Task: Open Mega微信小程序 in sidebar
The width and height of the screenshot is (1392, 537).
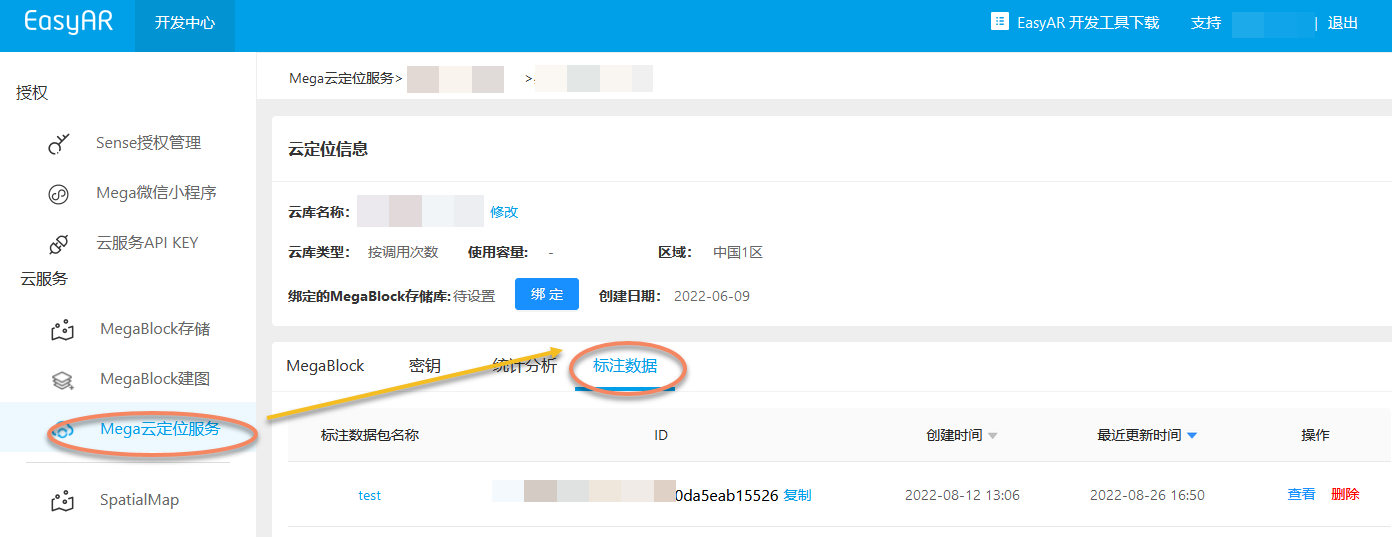Action: pos(156,193)
